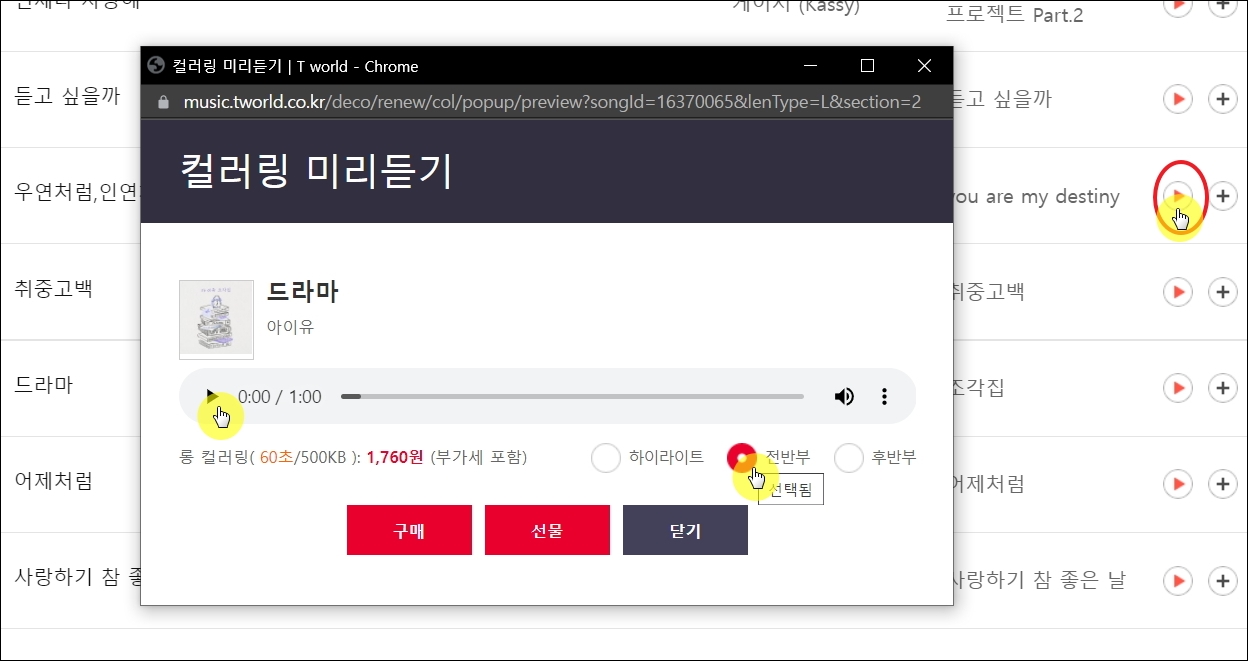Click song title 드라마 in background list
This screenshot has height=661, width=1248.
click(x=43, y=386)
